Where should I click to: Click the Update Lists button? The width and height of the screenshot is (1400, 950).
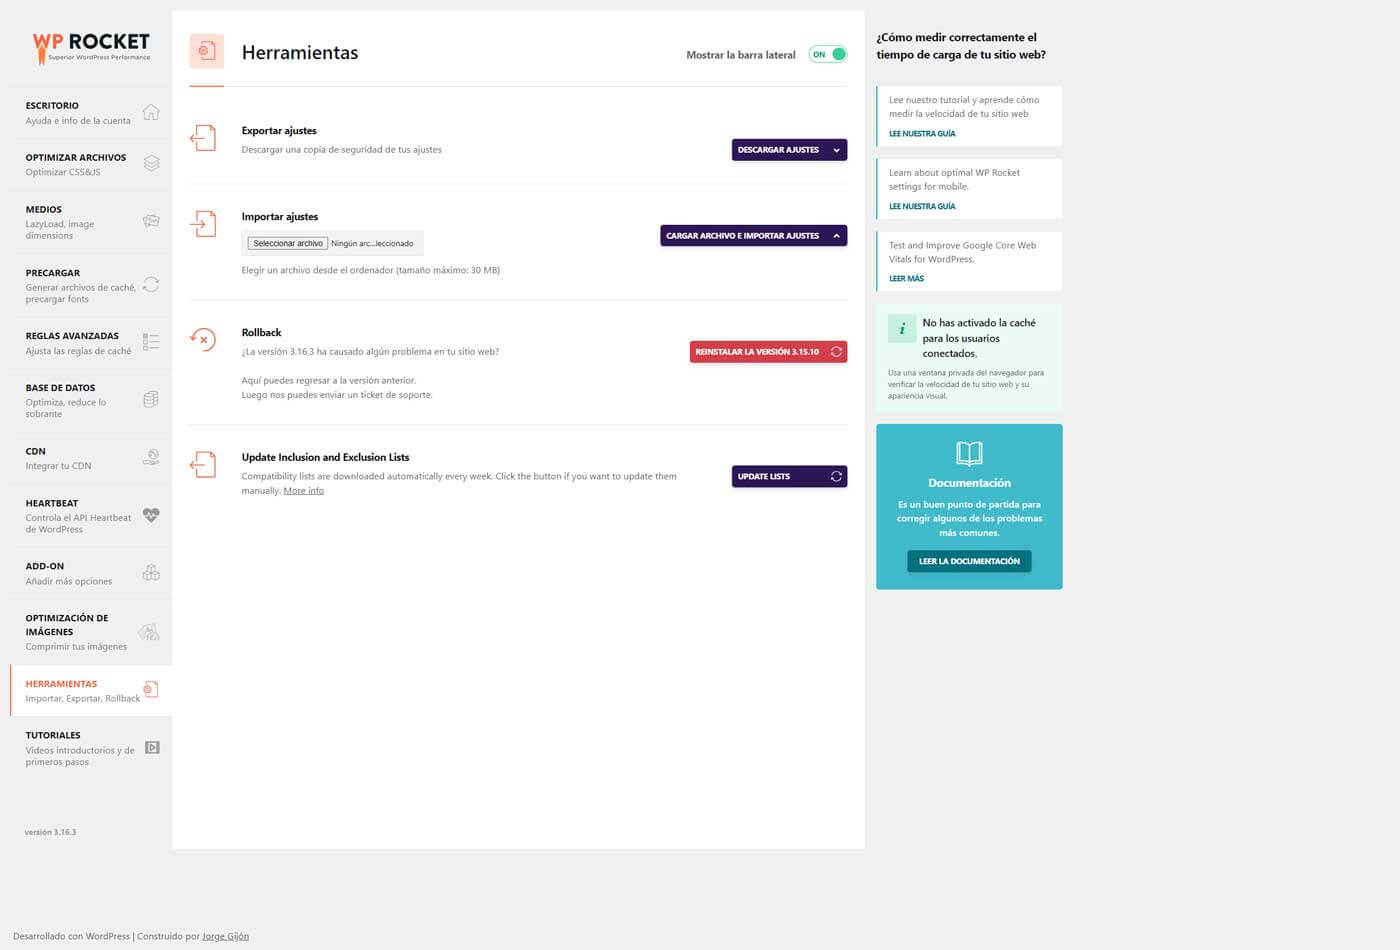(x=789, y=476)
